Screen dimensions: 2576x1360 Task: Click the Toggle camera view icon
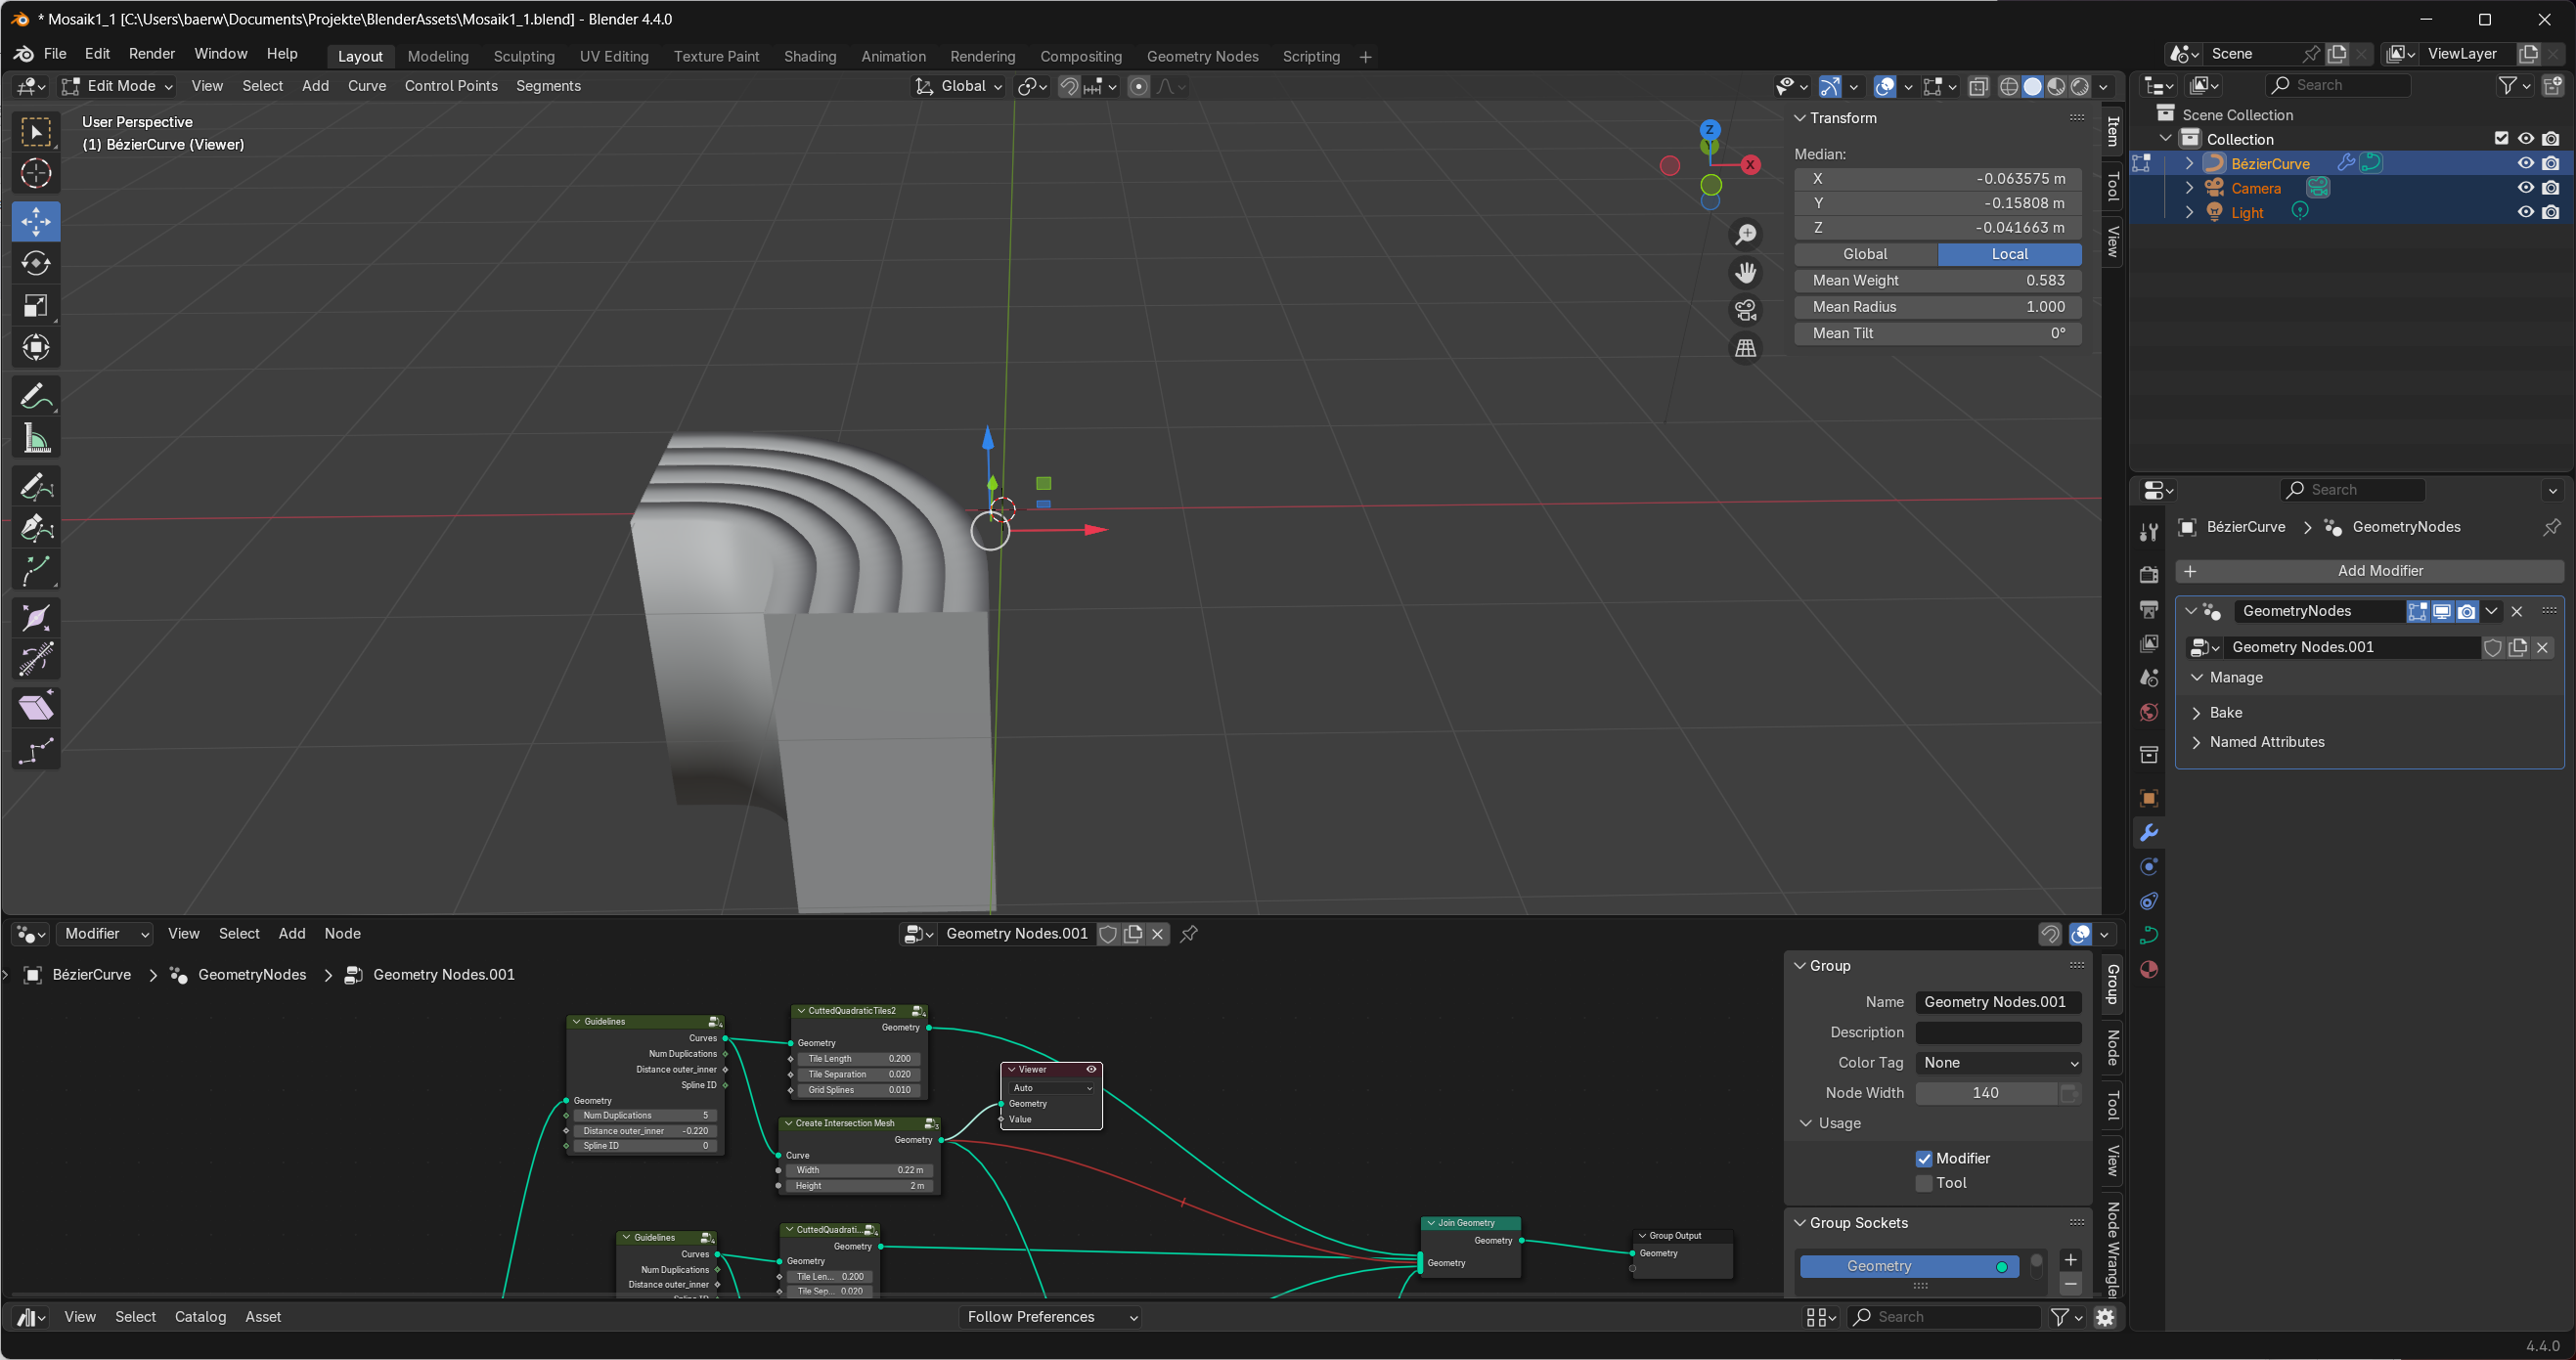(x=1746, y=311)
